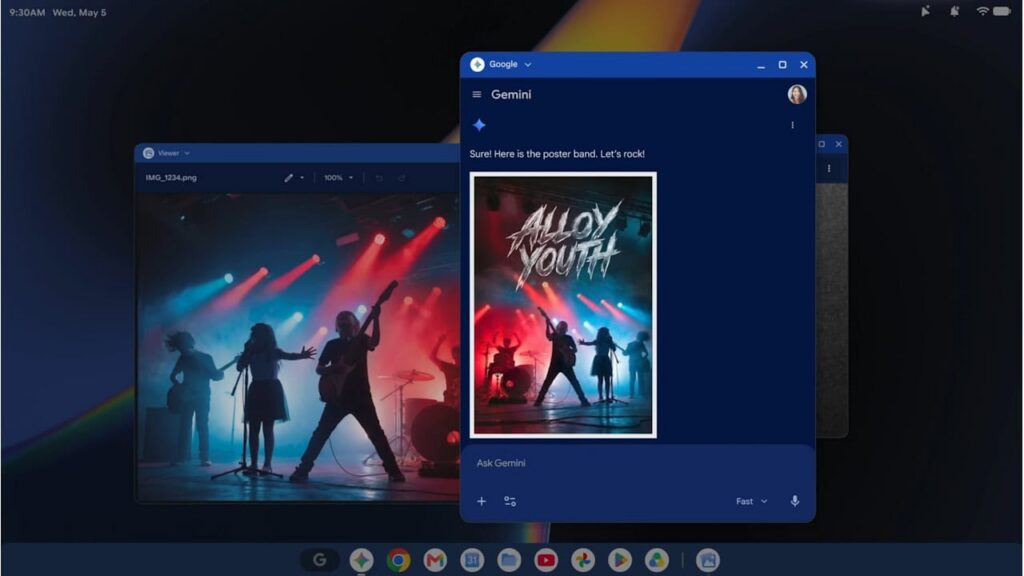Open the profile avatar in Gemini

[797, 95]
